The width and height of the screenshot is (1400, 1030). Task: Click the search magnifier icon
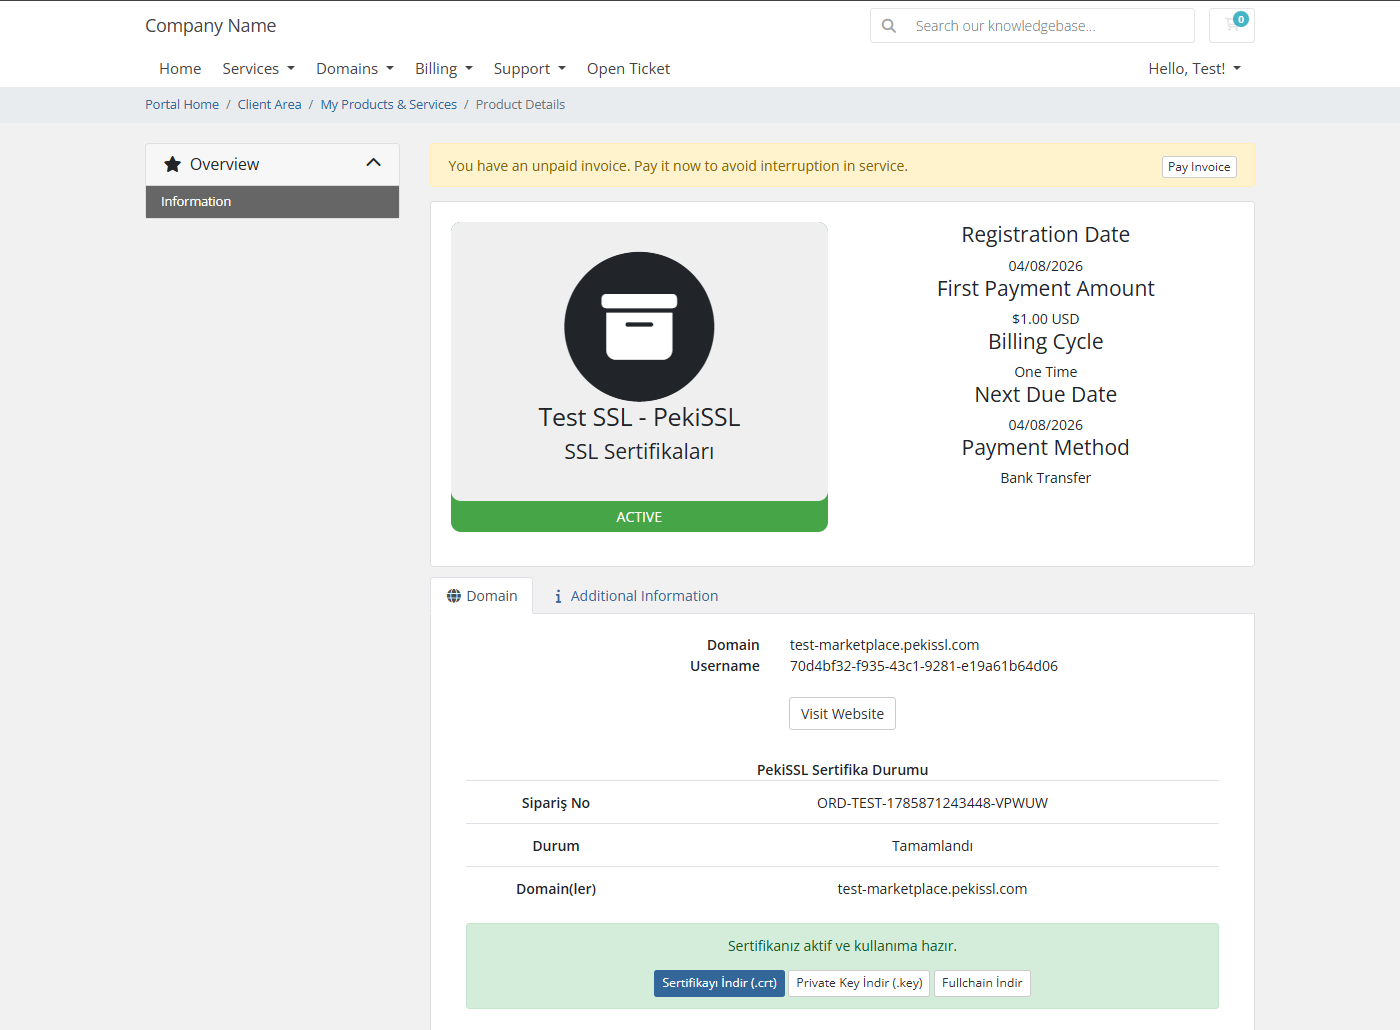click(889, 26)
